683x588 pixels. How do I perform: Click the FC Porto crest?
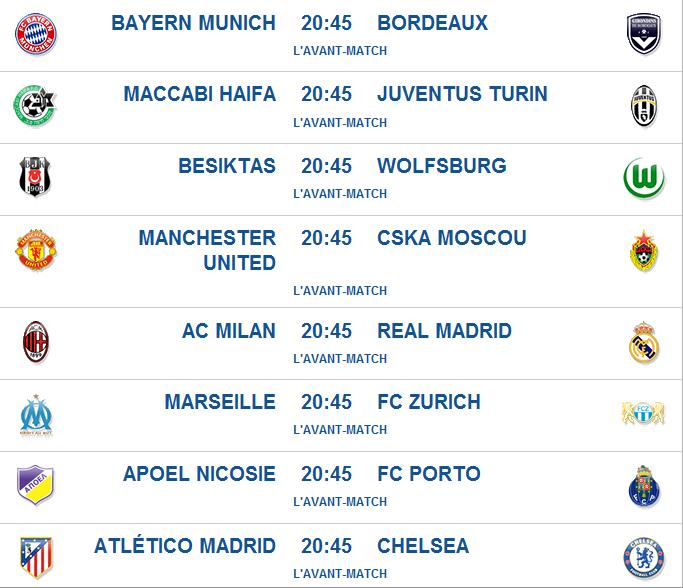coord(643,486)
